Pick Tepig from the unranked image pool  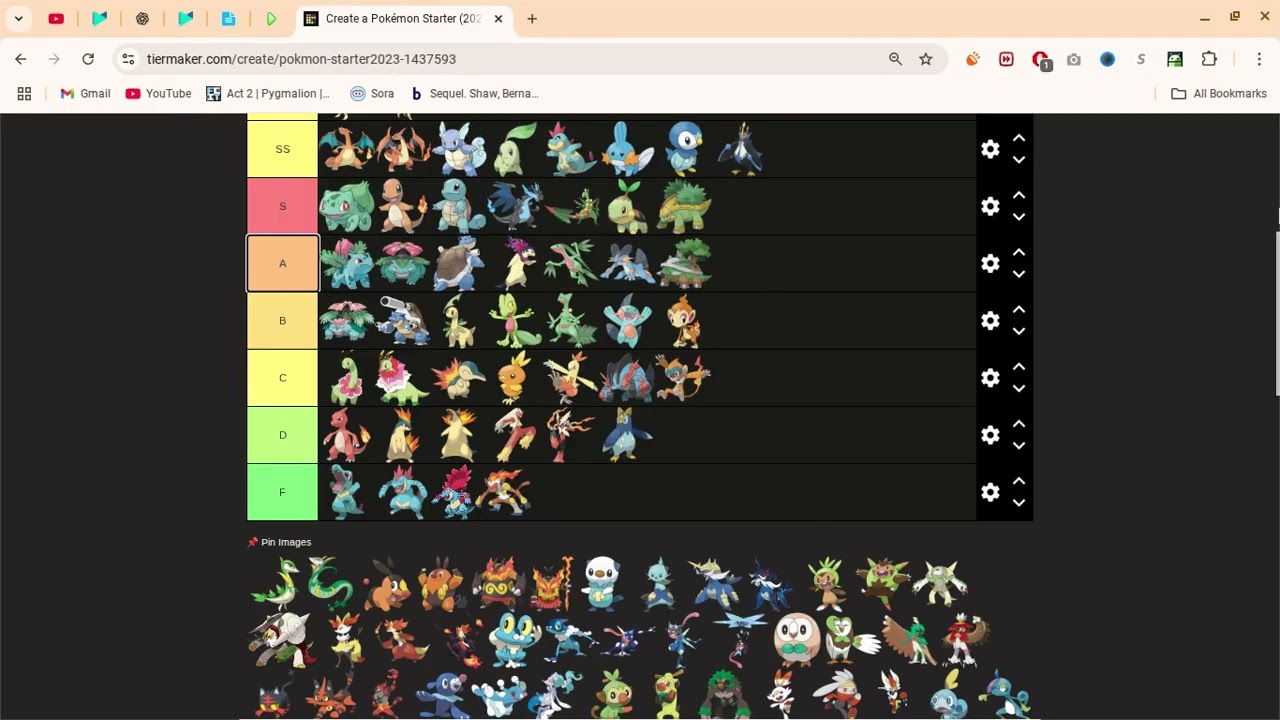click(x=386, y=583)
